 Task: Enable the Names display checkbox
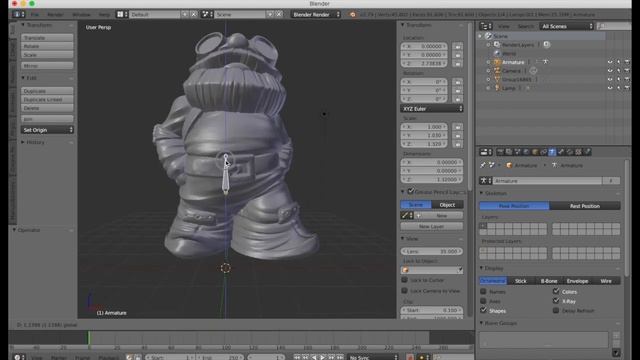[x=483, y=291]
